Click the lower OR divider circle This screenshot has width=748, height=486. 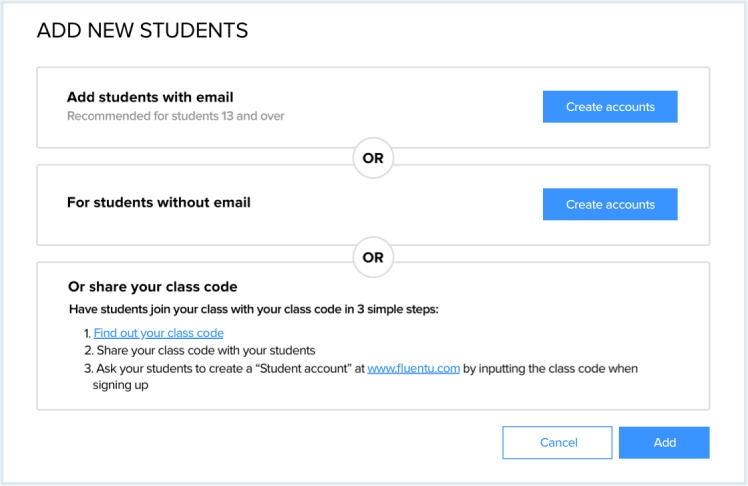pos(373,257)
